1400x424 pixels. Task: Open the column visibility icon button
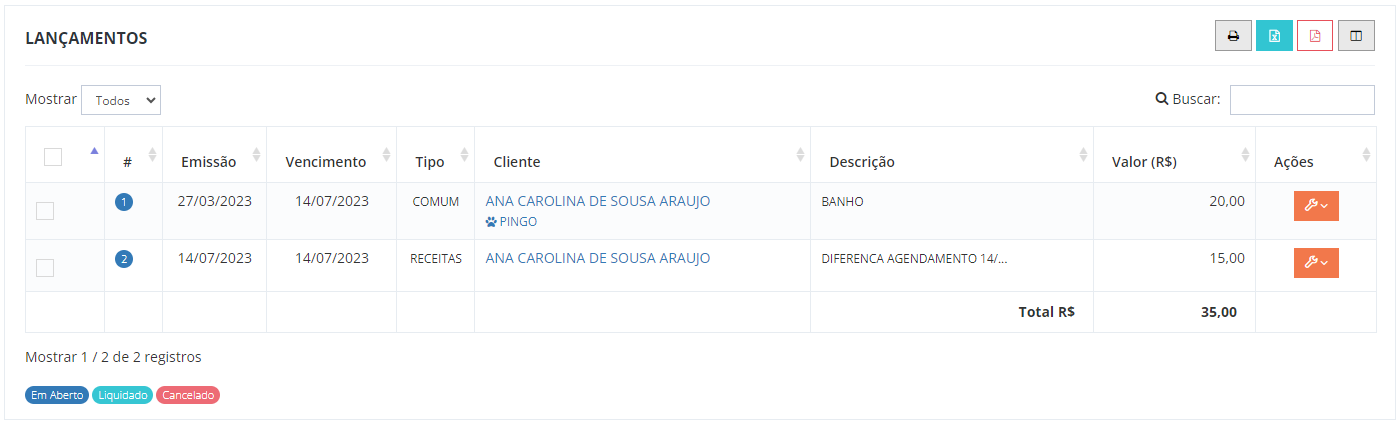pyautogui.click(x=1356, y=36)
